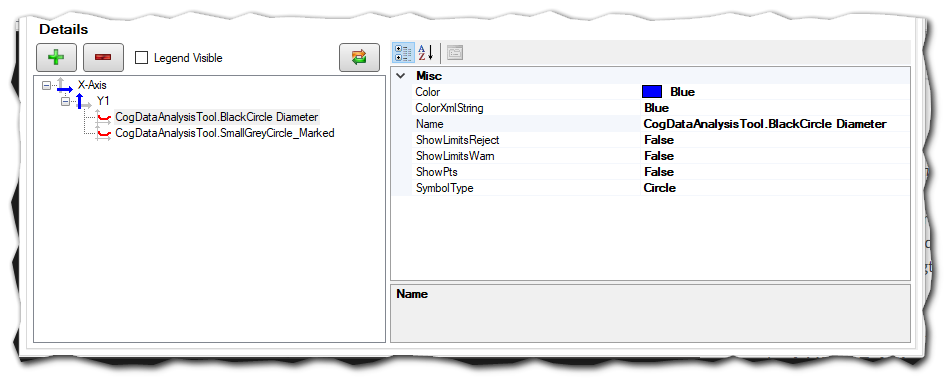Image resolution: width=951 pixels, height=384 pixels.
Task: Click the ShowPts False value
Action: point(659,172)
